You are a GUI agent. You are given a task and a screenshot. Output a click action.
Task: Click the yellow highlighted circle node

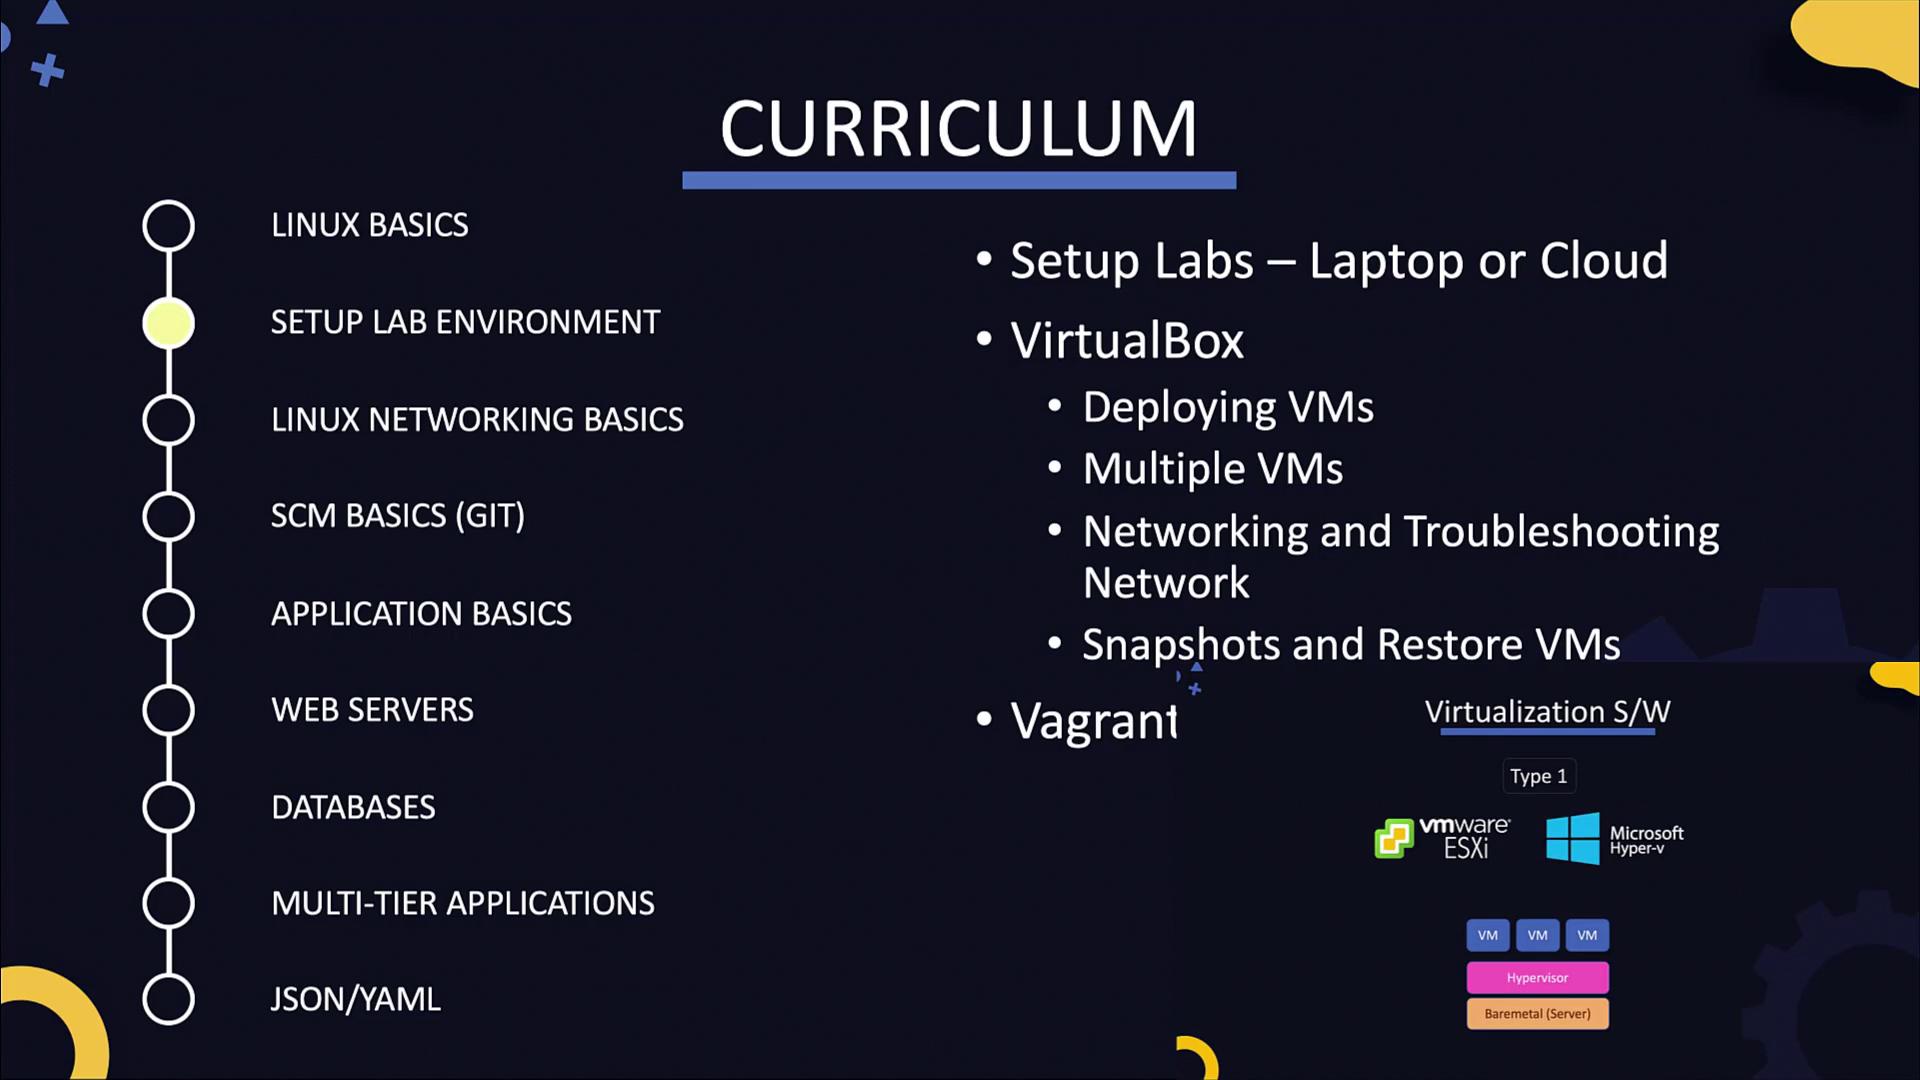pyautogui.click(x=167, y=323)
